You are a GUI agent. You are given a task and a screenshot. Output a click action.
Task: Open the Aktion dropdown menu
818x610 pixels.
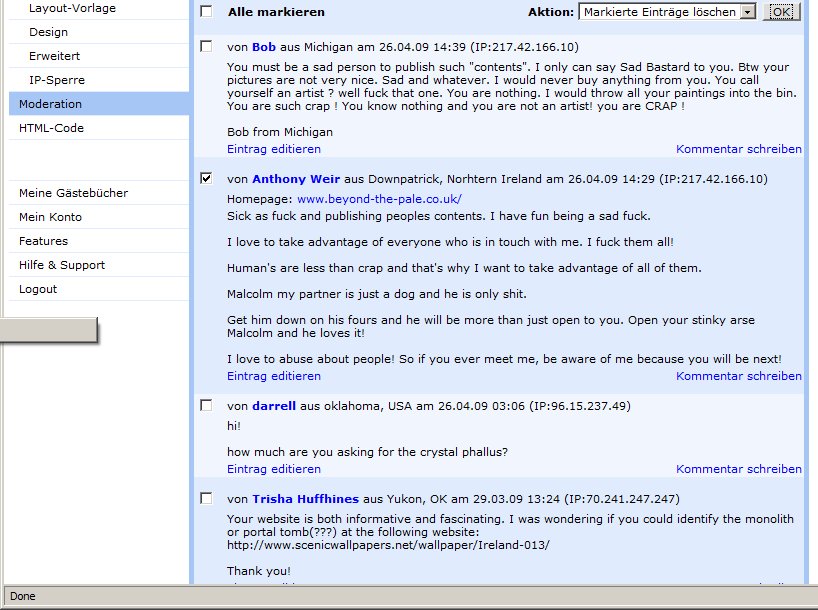click(667, 12)
